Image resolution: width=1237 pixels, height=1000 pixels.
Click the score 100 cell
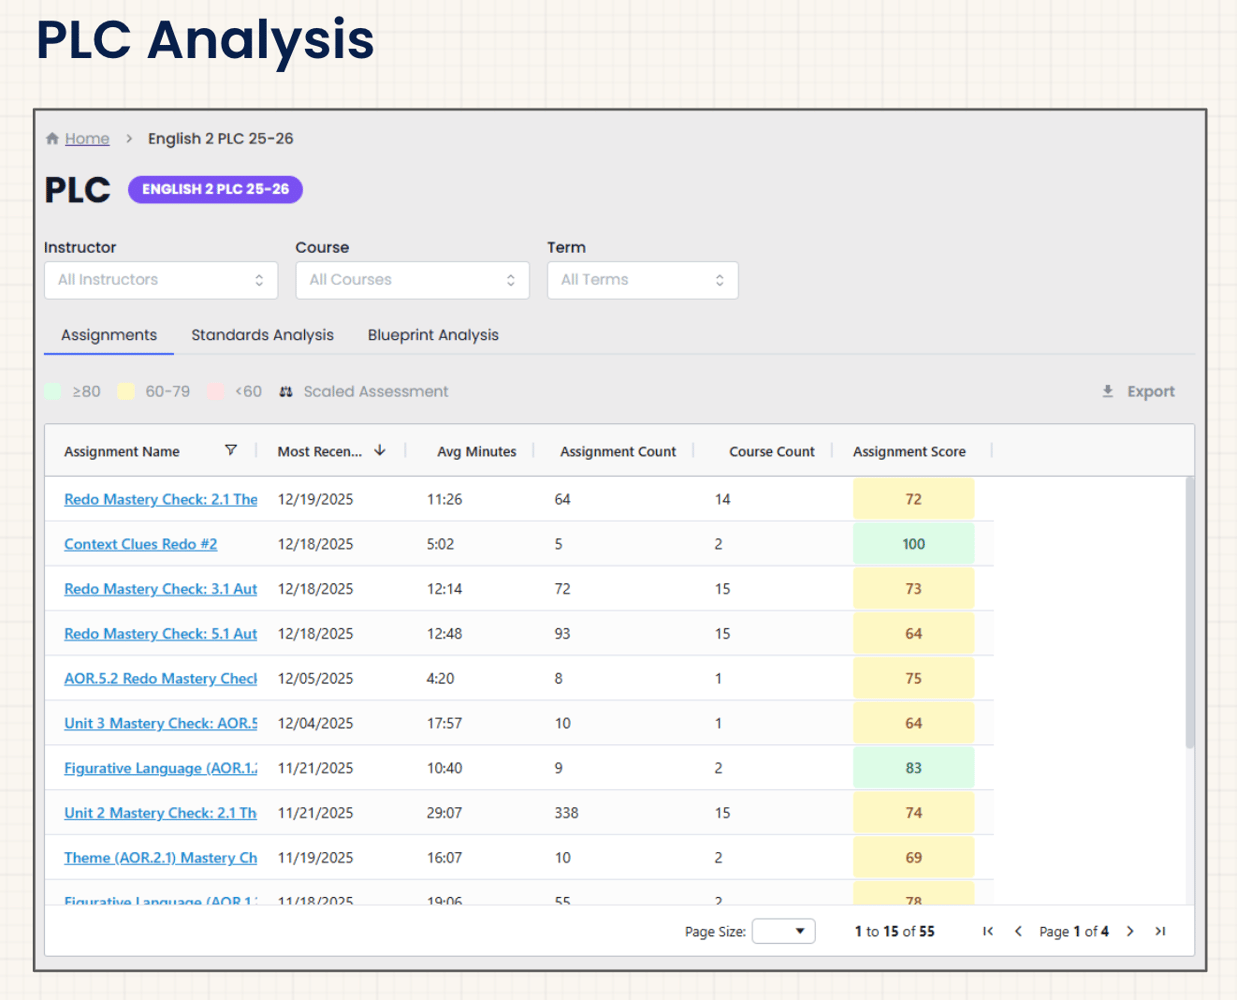[914, 544]
